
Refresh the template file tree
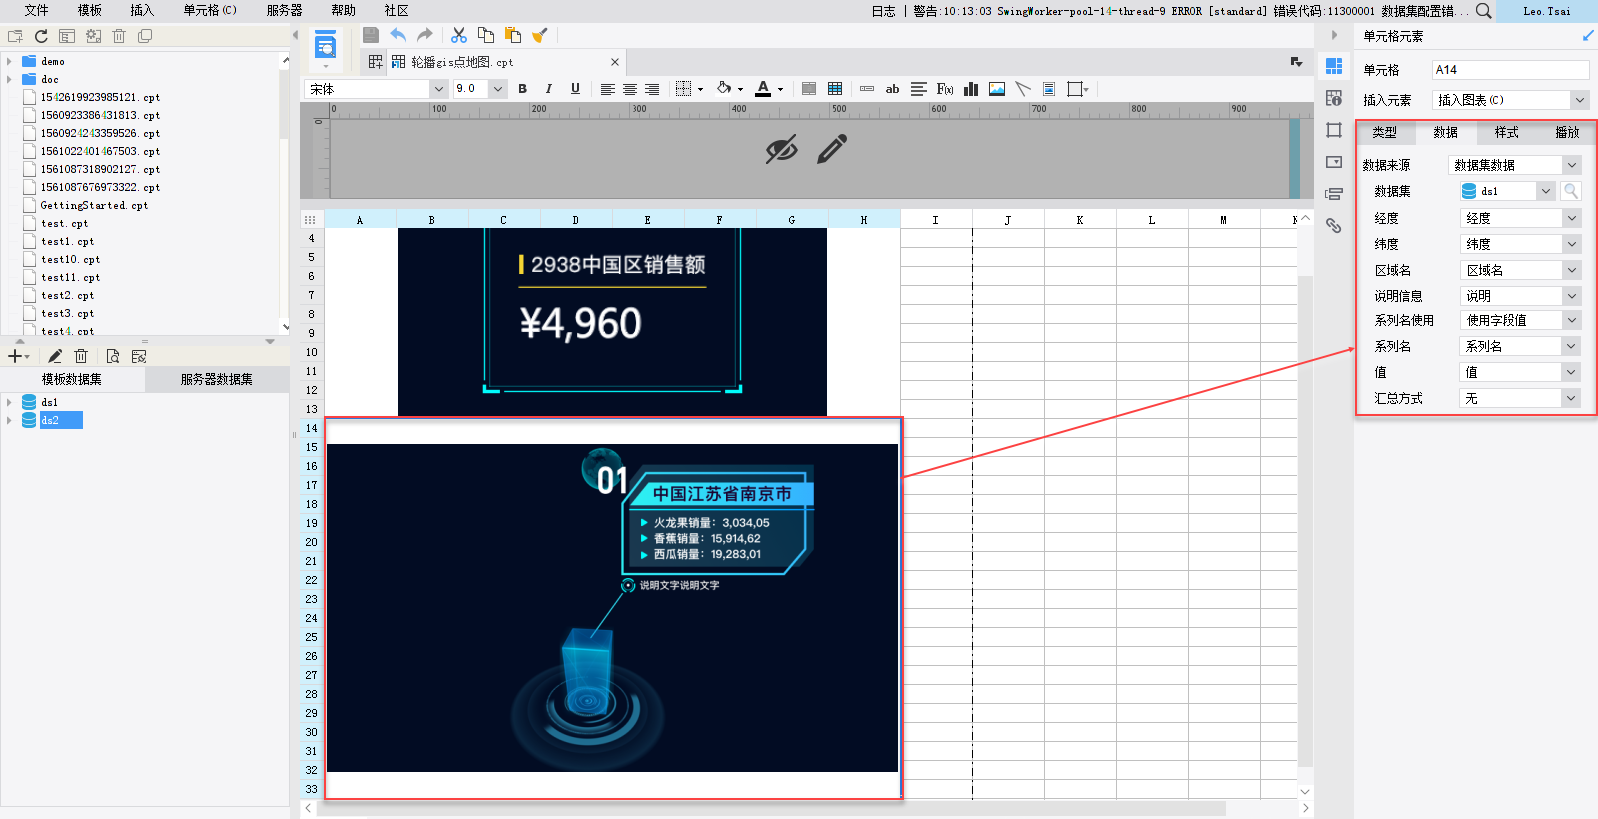41,36
